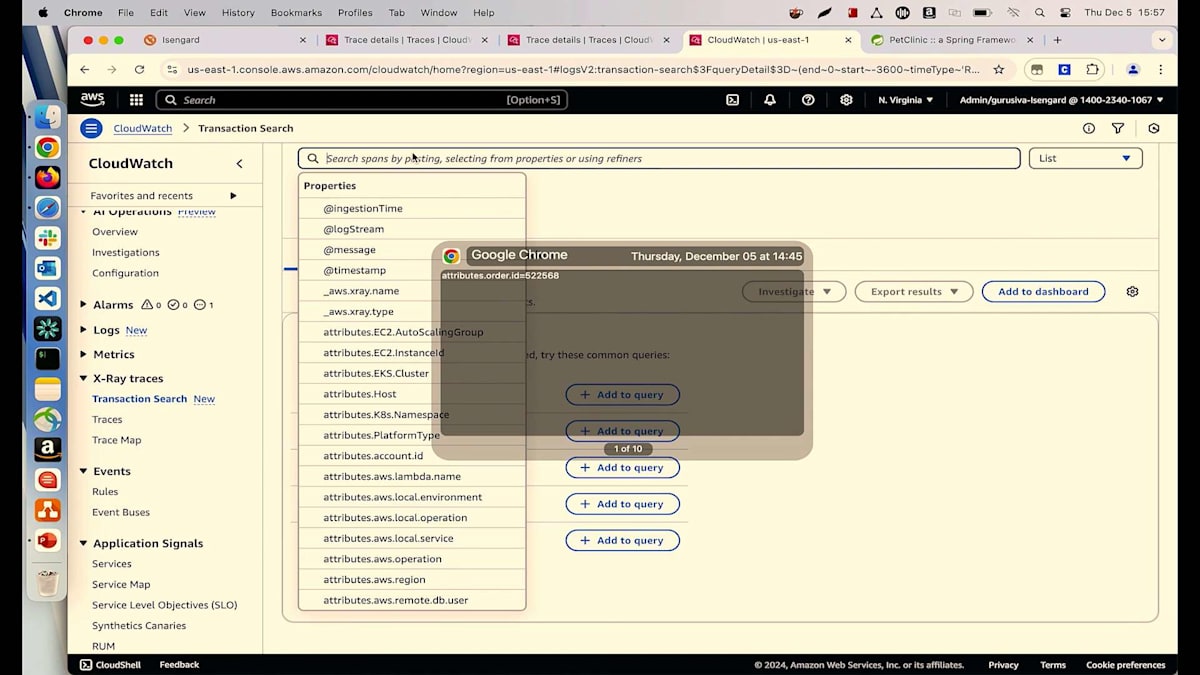Image resolution: width=1200 pixels, height=675 pixels.
Task: Switch to the Isengard tab
Action: click(225, 40)
